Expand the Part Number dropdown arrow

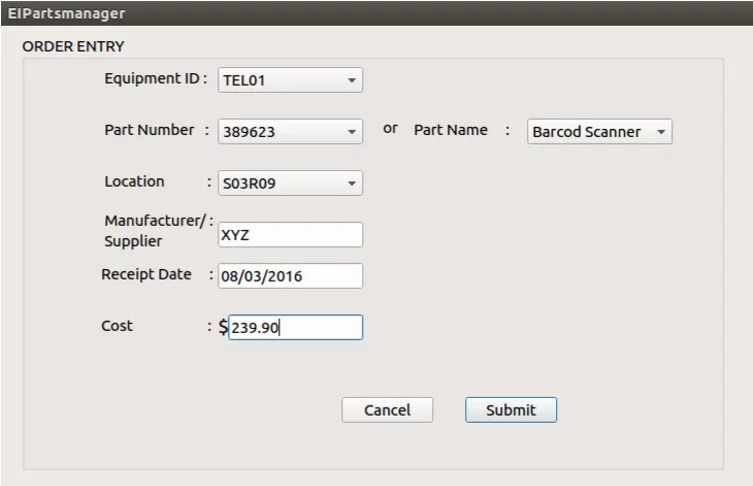point(352,132)
